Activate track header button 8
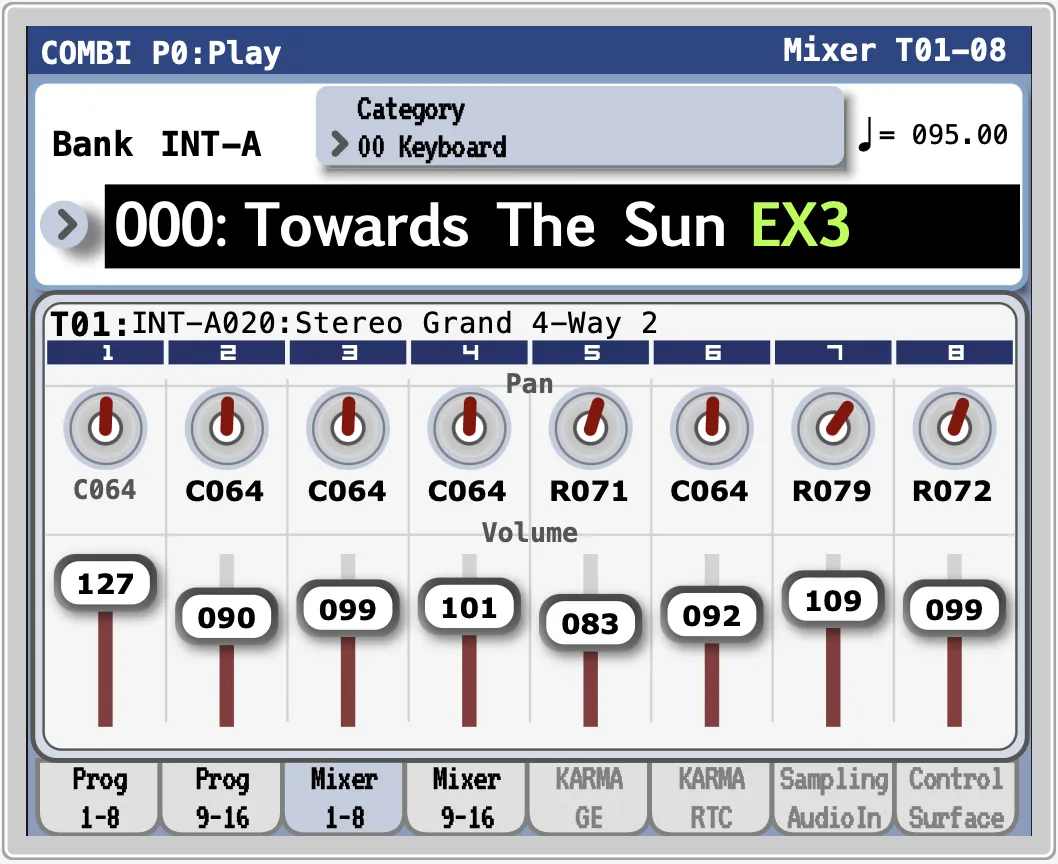 click(954, 352)
